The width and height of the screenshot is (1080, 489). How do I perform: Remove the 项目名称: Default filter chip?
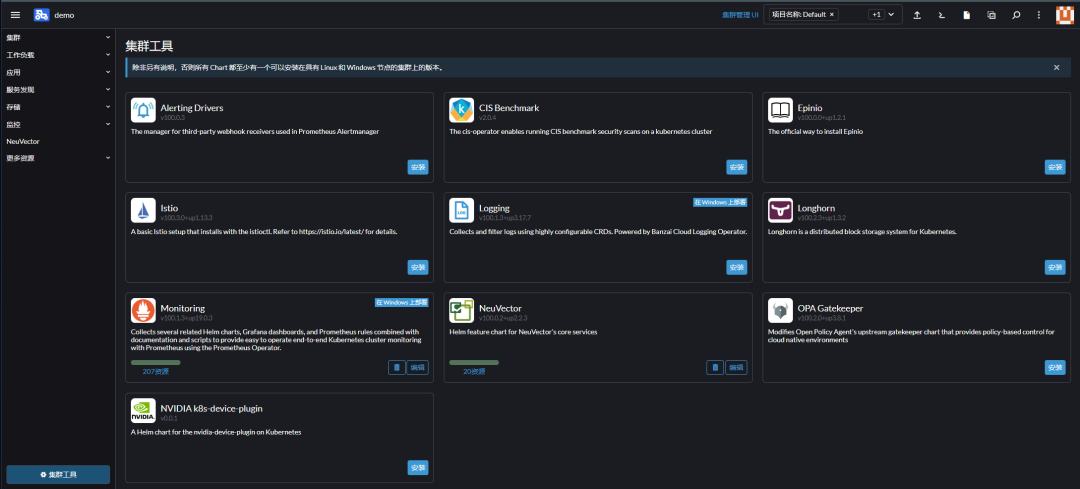(x=831, y=14)
